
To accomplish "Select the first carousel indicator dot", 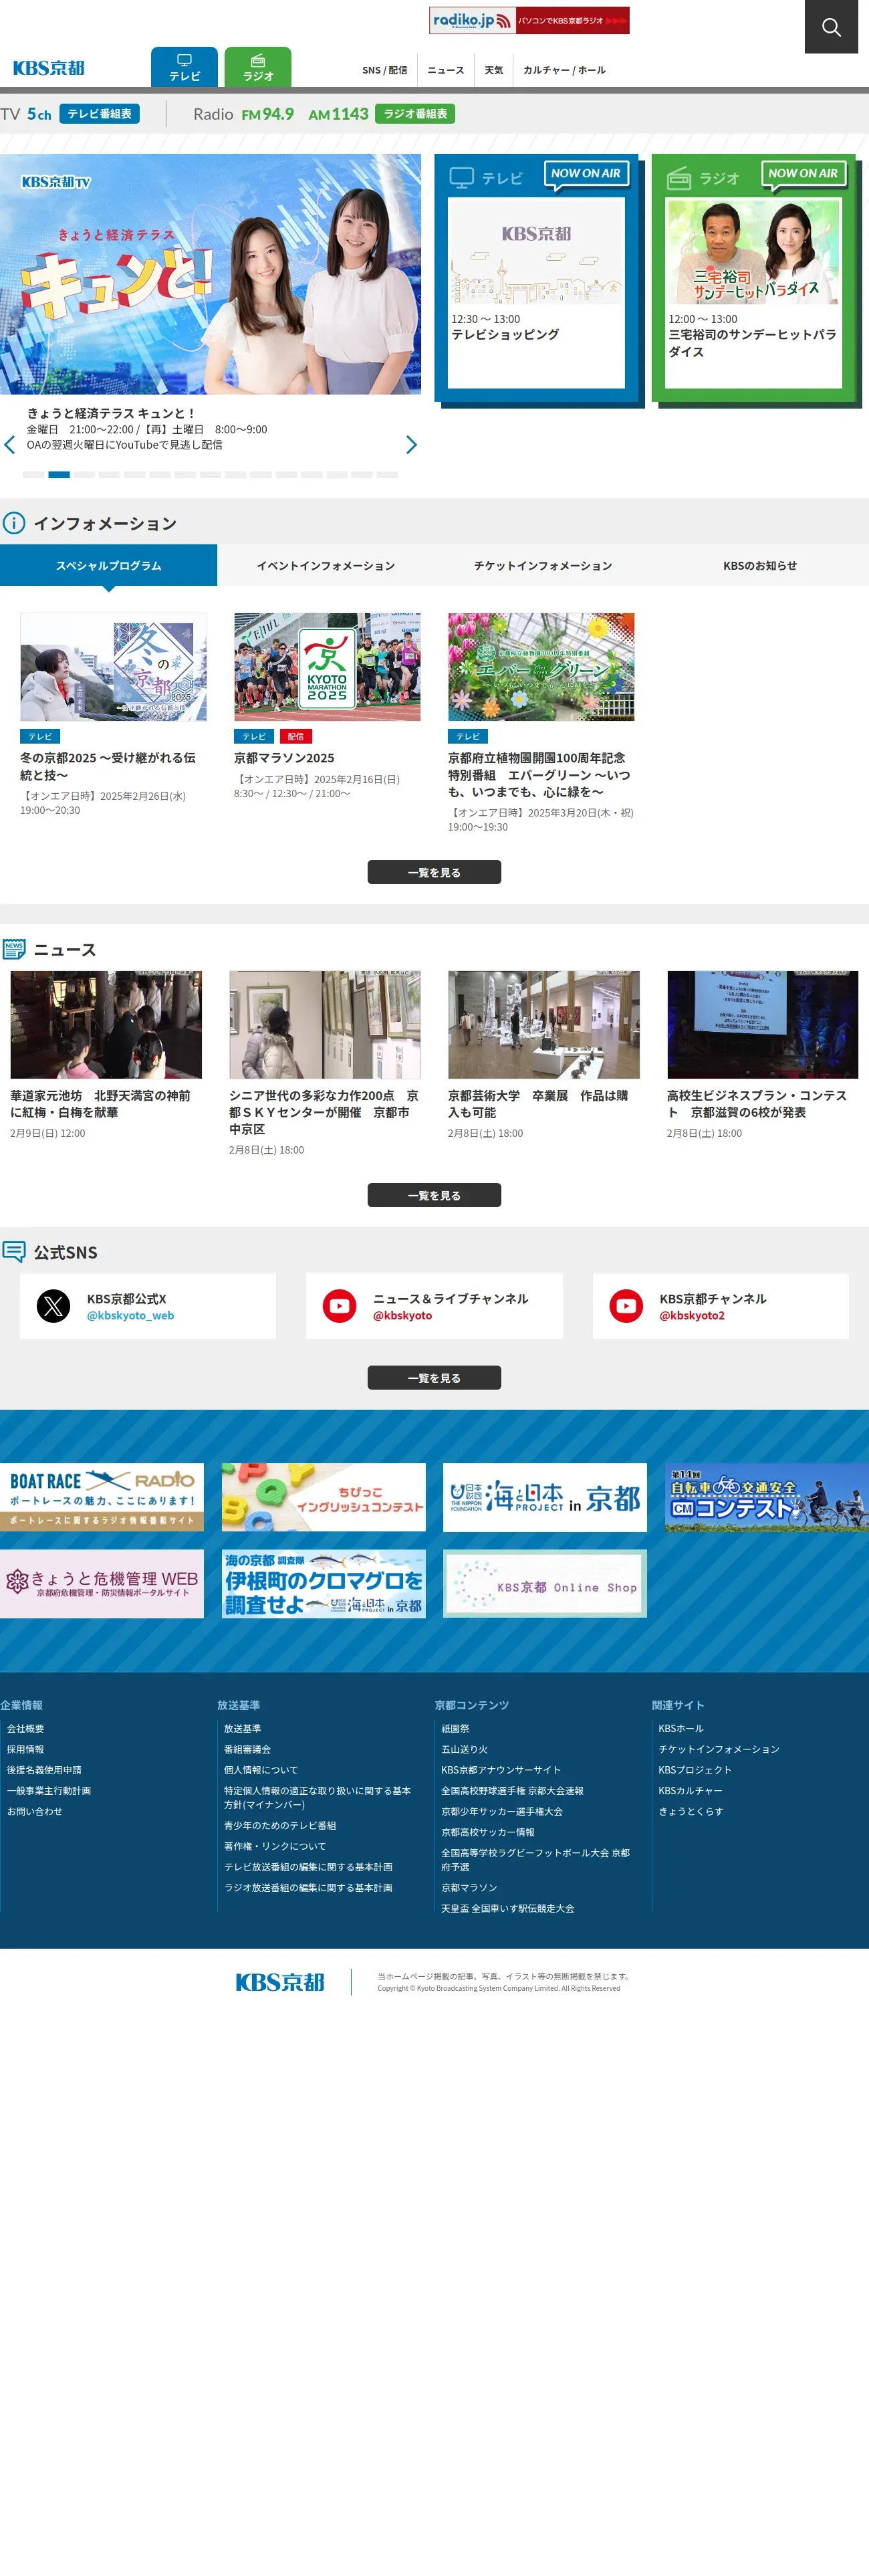I will click(34, 475).
